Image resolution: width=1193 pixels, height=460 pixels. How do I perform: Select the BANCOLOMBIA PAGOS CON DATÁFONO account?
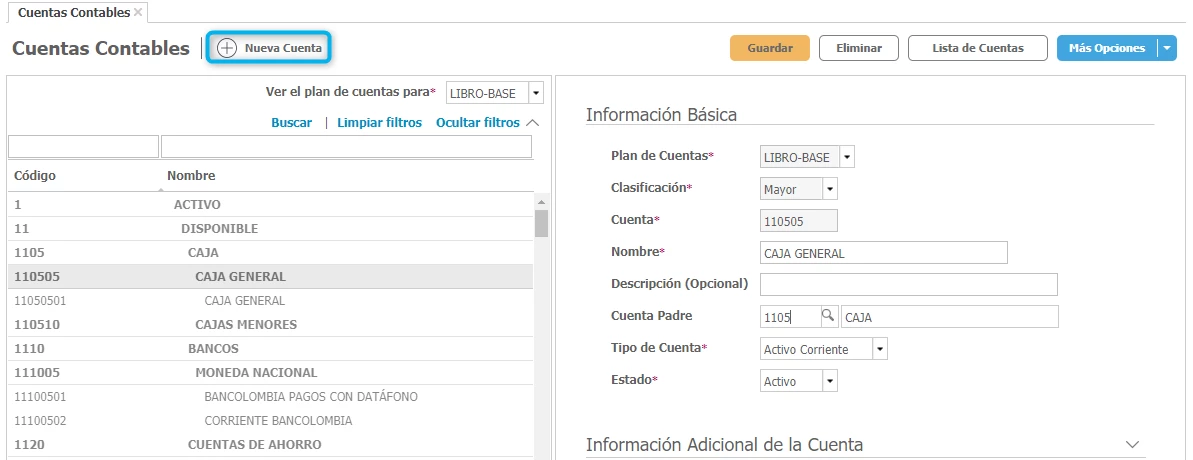click(310, 397)
